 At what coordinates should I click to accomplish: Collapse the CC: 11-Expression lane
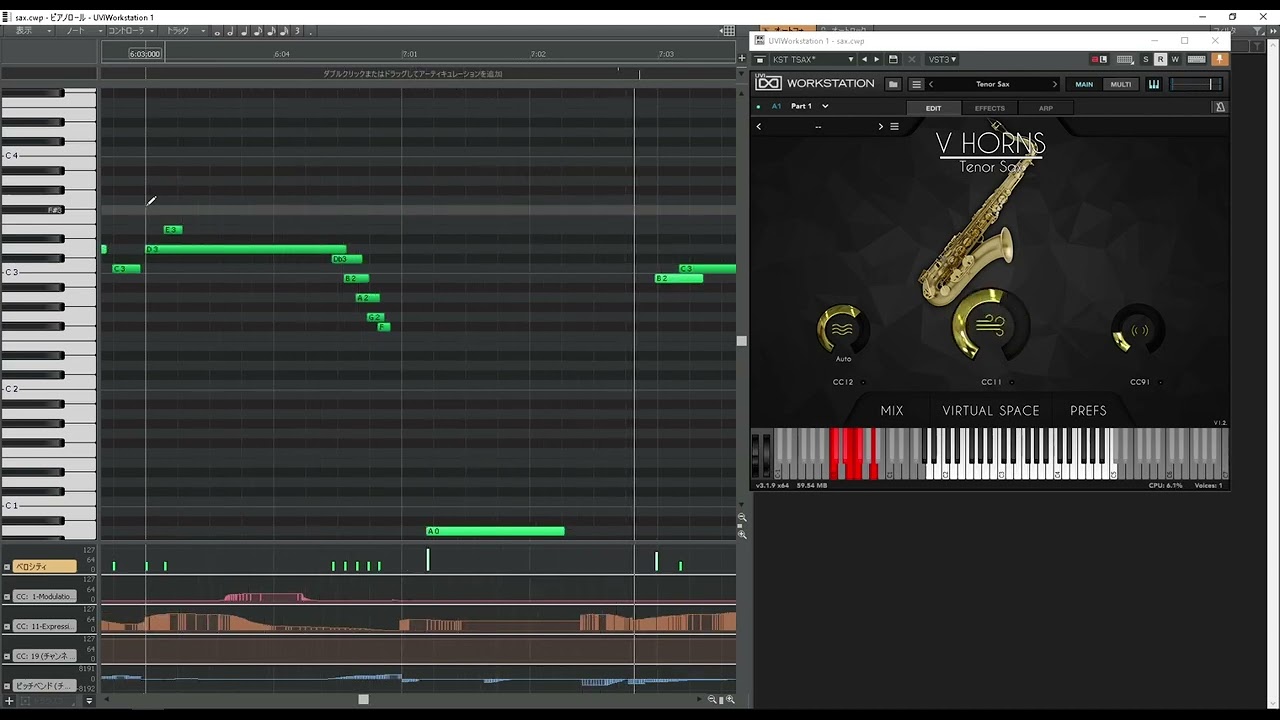click(7, 627)
